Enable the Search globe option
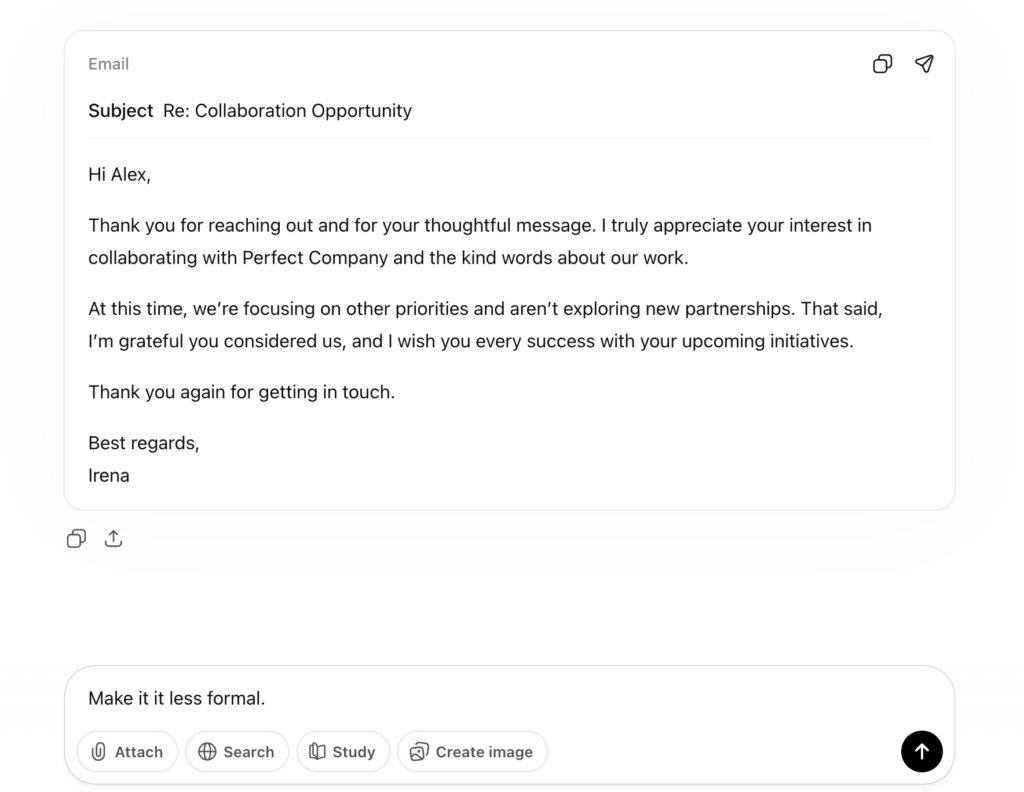The width and height of the screenshot is (1024, 792). click(x=237, y=752)
